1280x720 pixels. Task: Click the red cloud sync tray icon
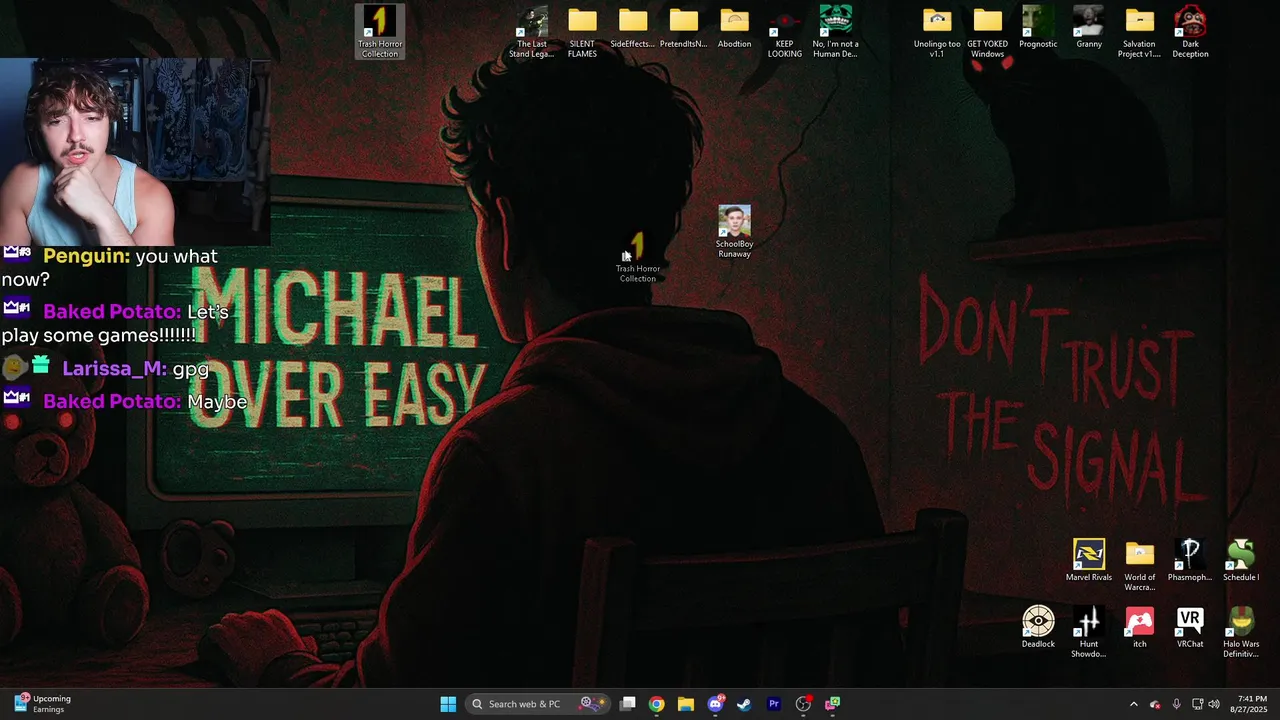coord(1155,704)
